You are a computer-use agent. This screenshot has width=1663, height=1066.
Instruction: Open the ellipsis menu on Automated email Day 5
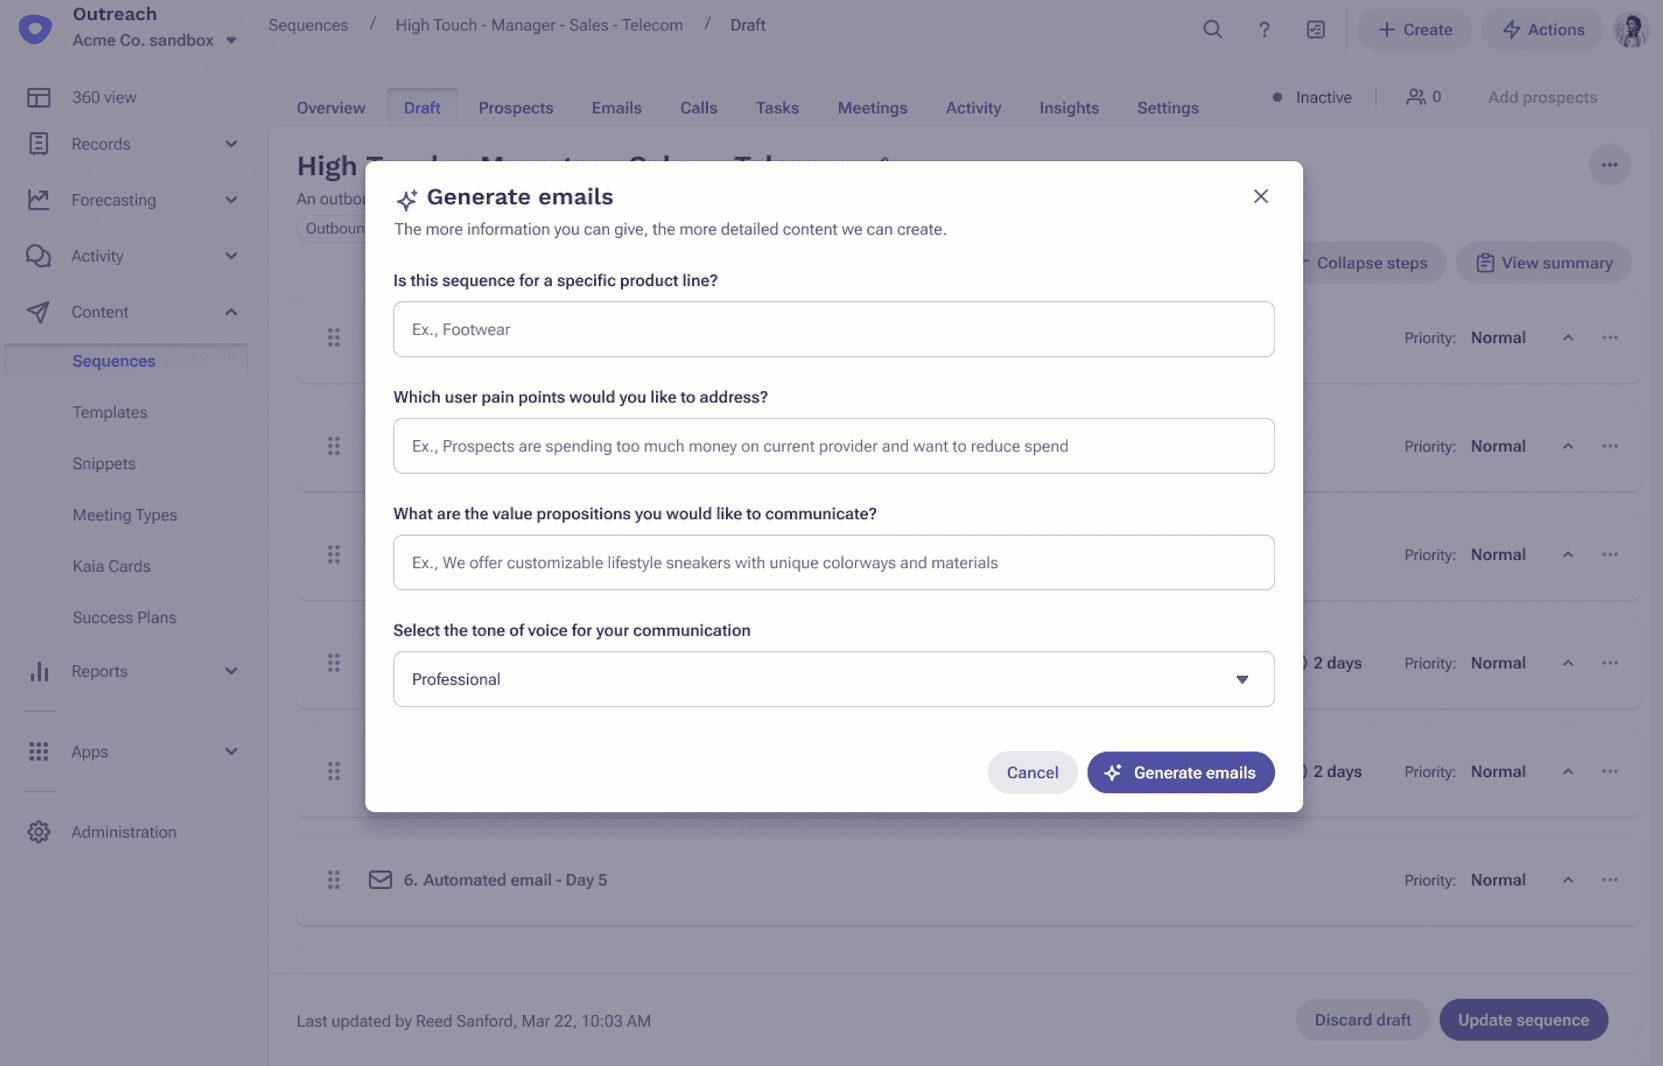(x=1610, y=880)
